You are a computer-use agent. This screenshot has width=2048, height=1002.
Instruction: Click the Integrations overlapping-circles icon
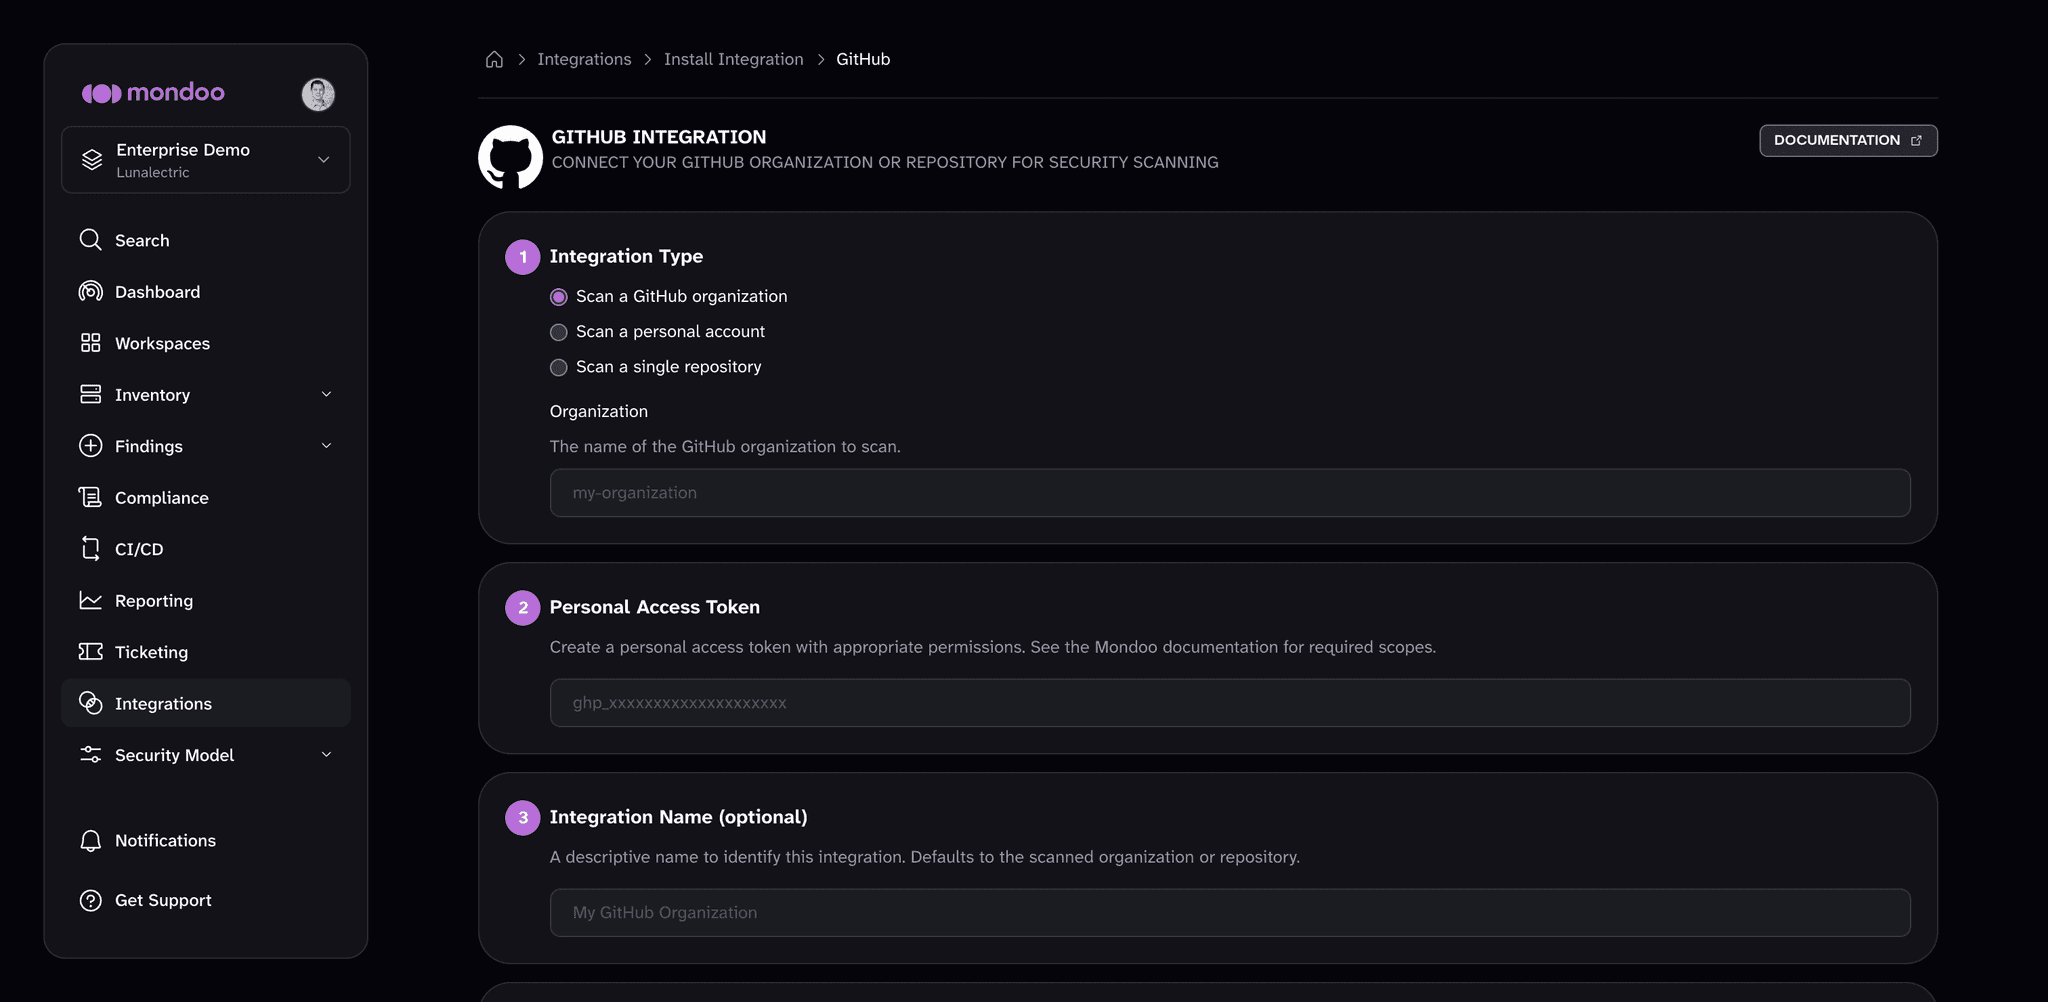[91, 703]
